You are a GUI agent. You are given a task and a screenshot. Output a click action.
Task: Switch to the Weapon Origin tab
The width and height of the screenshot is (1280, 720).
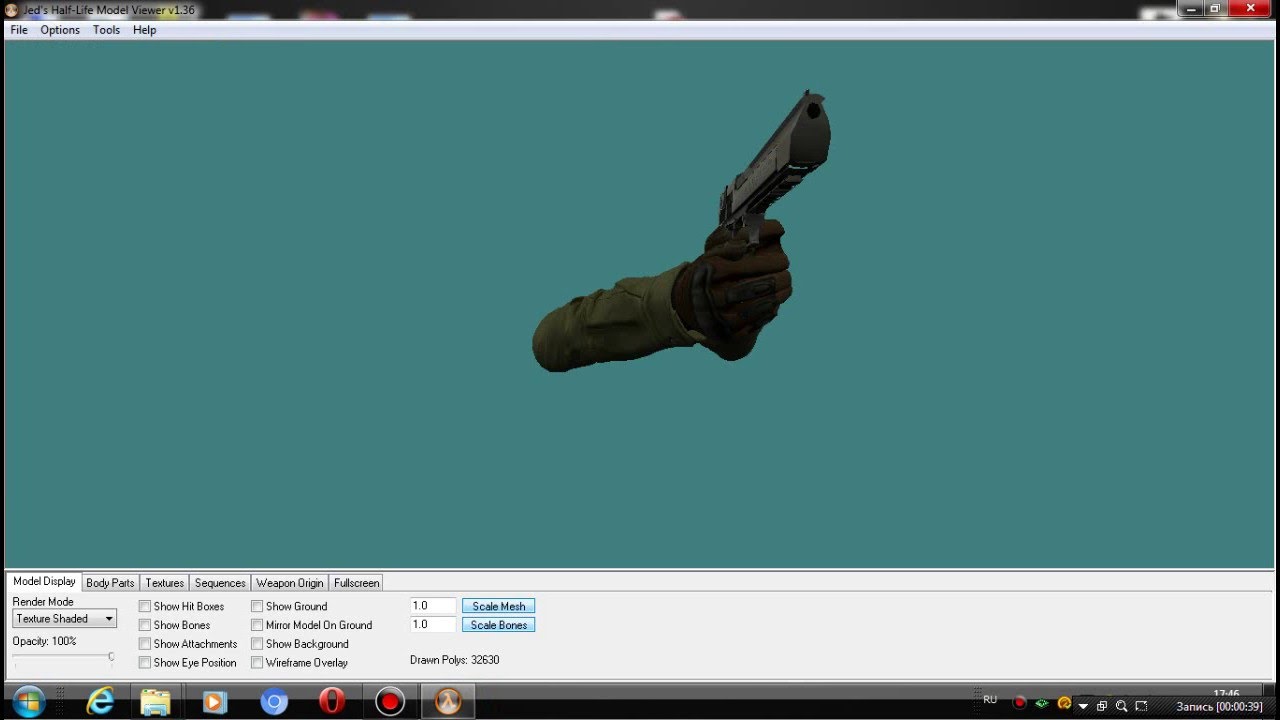click(x=290, y=583)
